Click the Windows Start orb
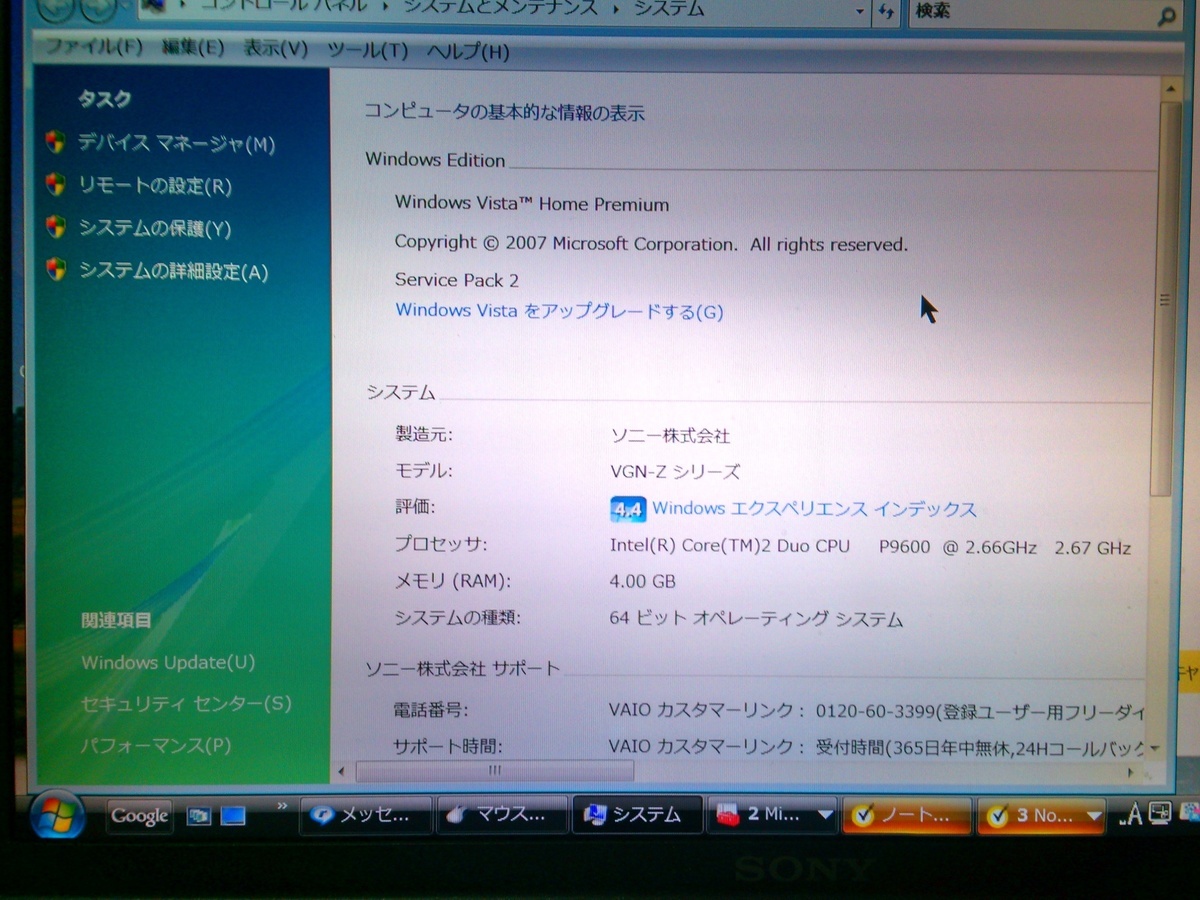1200x900 pixels. click(x=57, y=815)
